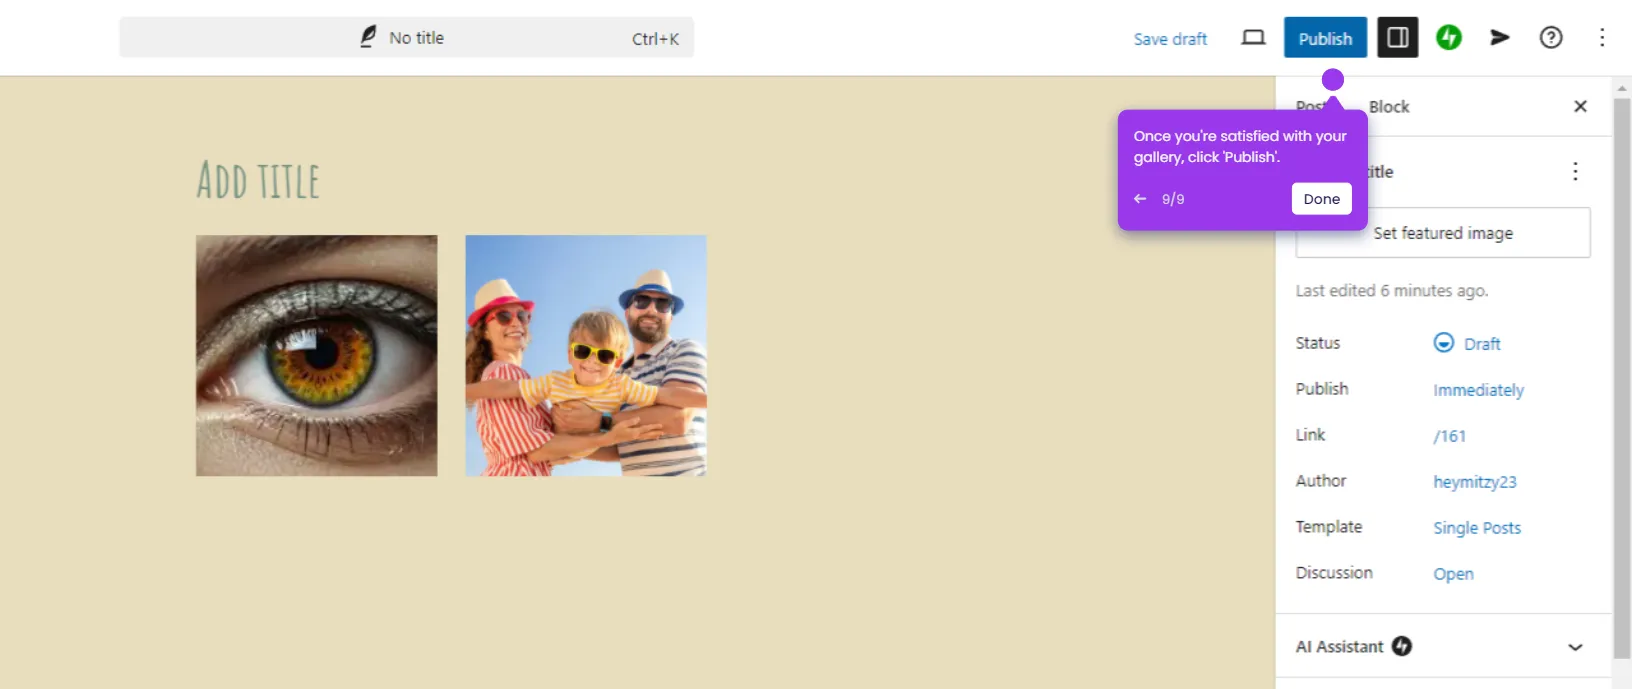The height and width of the screenshot is (689, 1632).
Task: Select the eye close-up gallery image
Action: click(316, 355)
